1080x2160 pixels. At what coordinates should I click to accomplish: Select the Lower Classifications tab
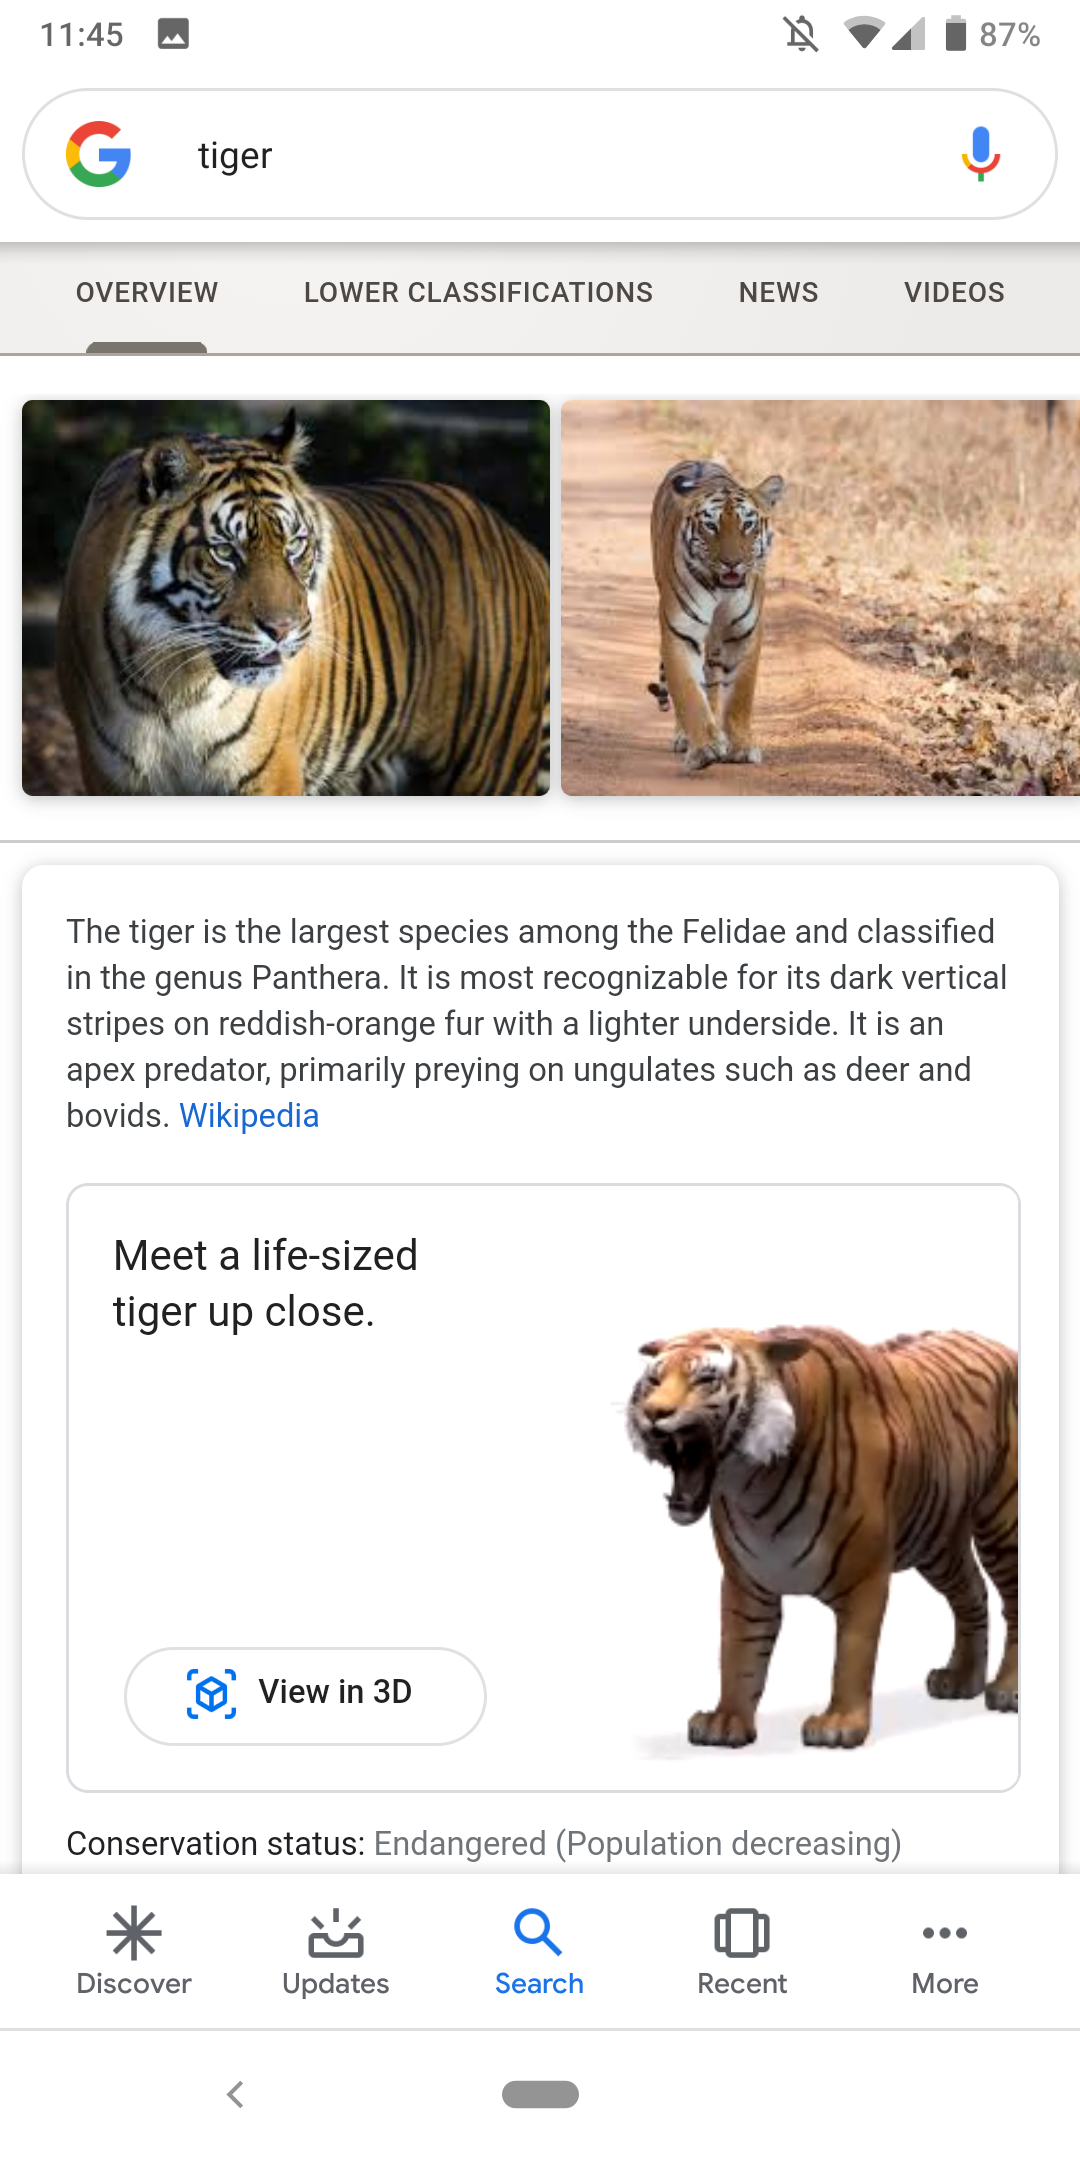pyautogui.click(x=478, y=292)
